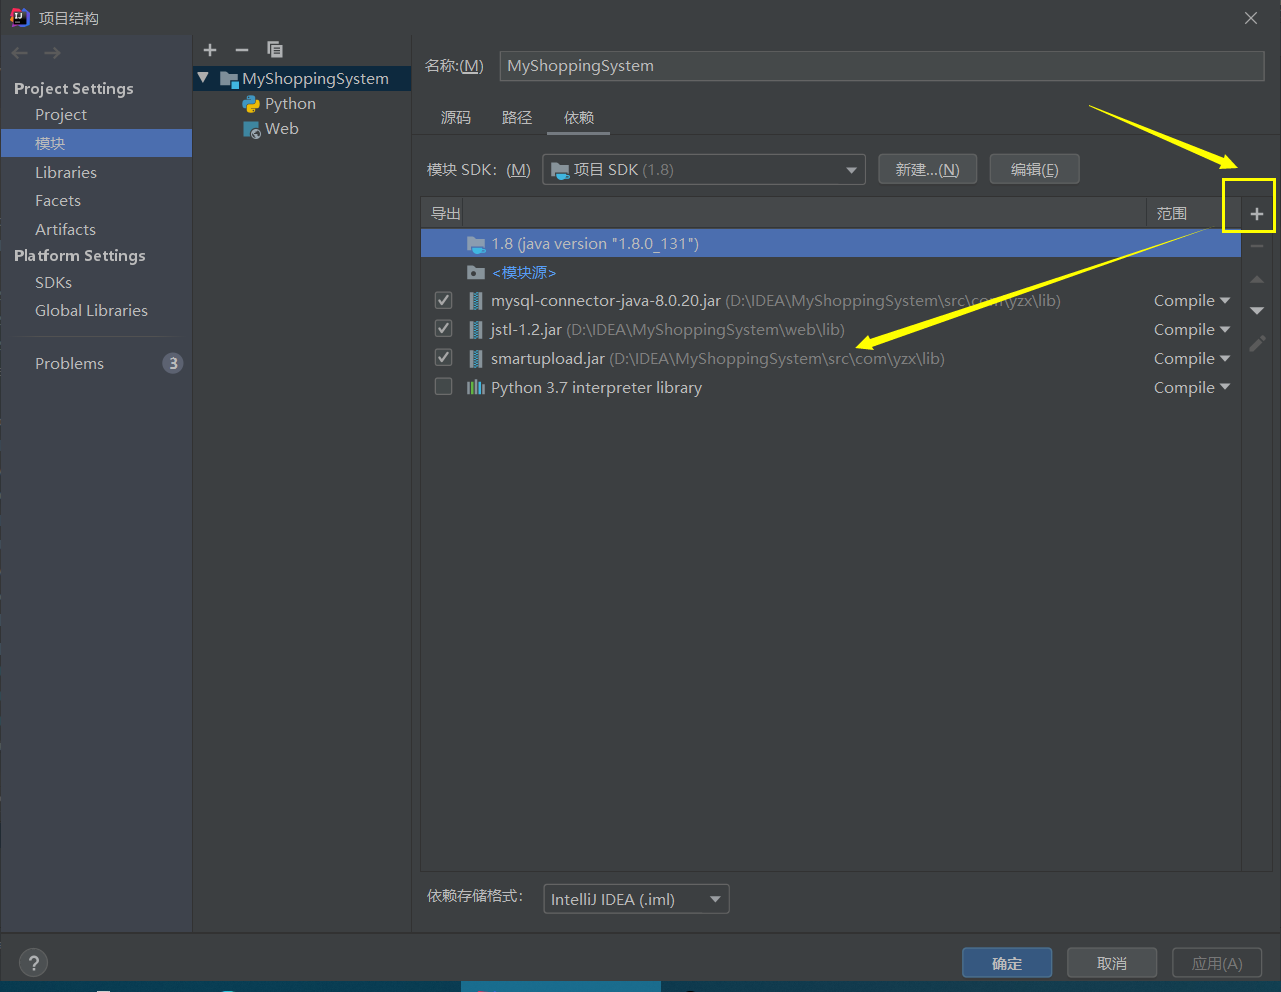
Task: Select Libraries in Project Settings sidebar
Action: (x=66, y=172)
